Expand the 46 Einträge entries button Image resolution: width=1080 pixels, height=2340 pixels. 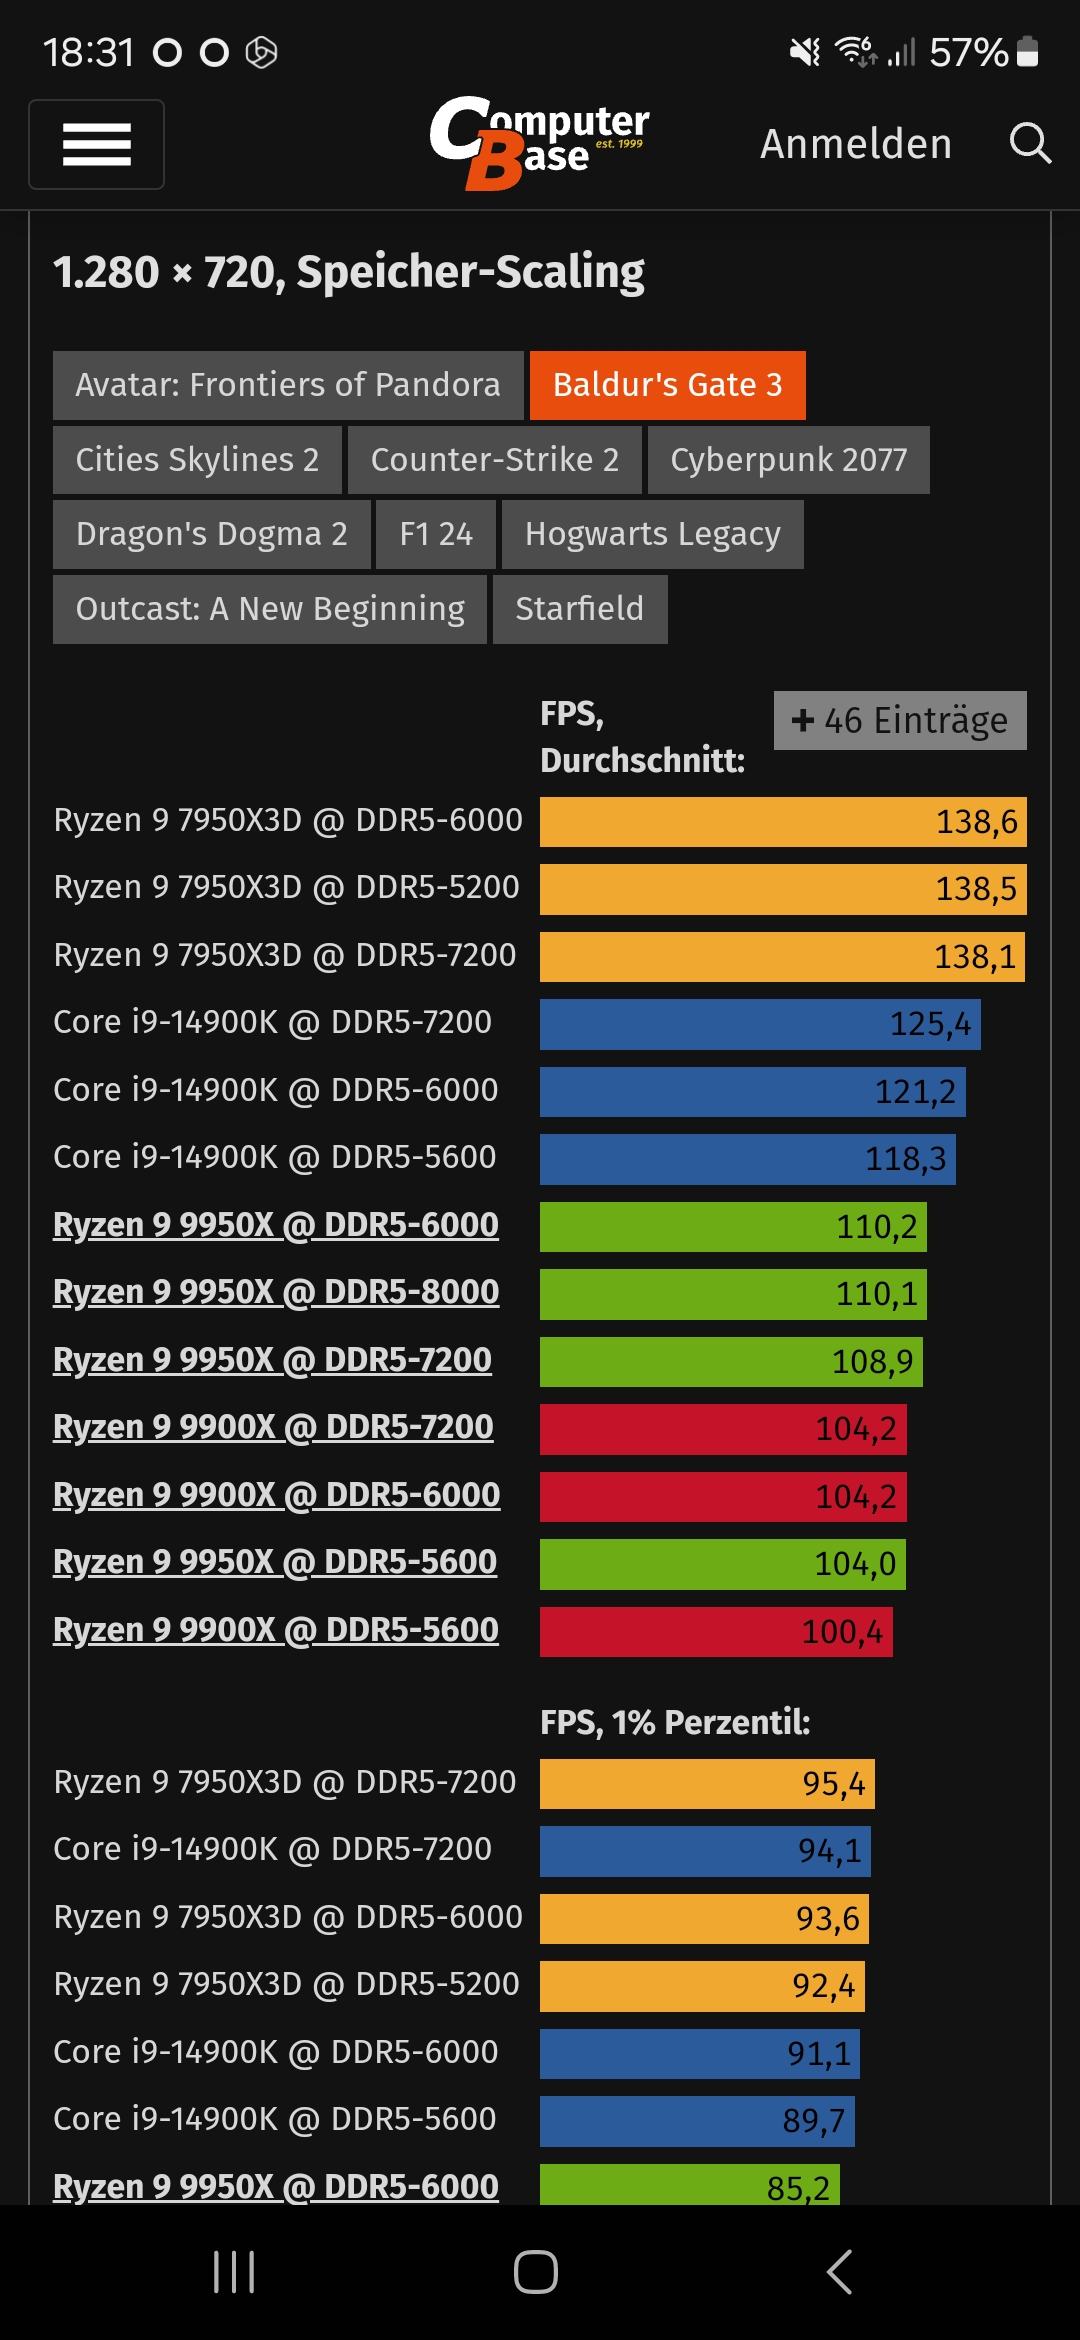pos(900,720)
